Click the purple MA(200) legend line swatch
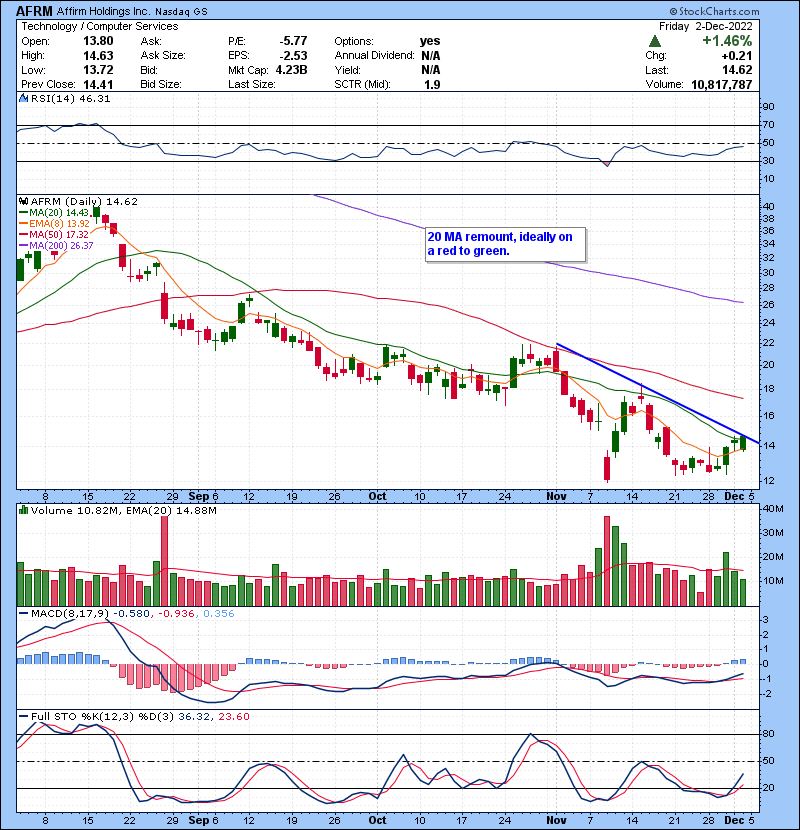Viewport: 800px width, 830px height. click(23, 246)
